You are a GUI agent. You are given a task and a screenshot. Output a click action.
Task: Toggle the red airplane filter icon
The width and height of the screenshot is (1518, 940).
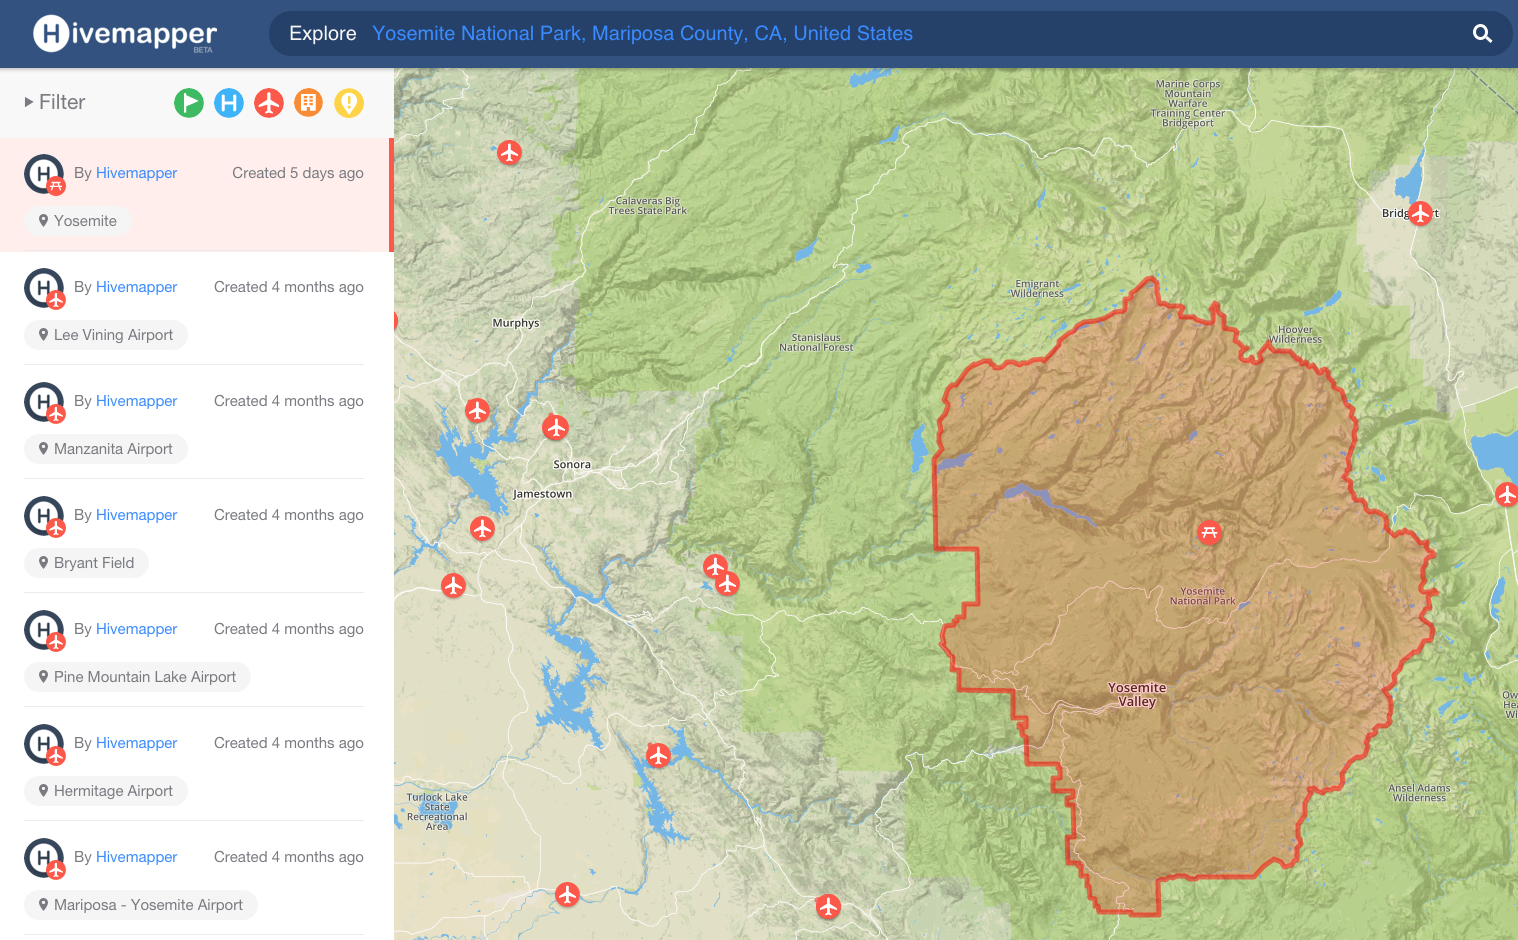[x=269, y=103]
